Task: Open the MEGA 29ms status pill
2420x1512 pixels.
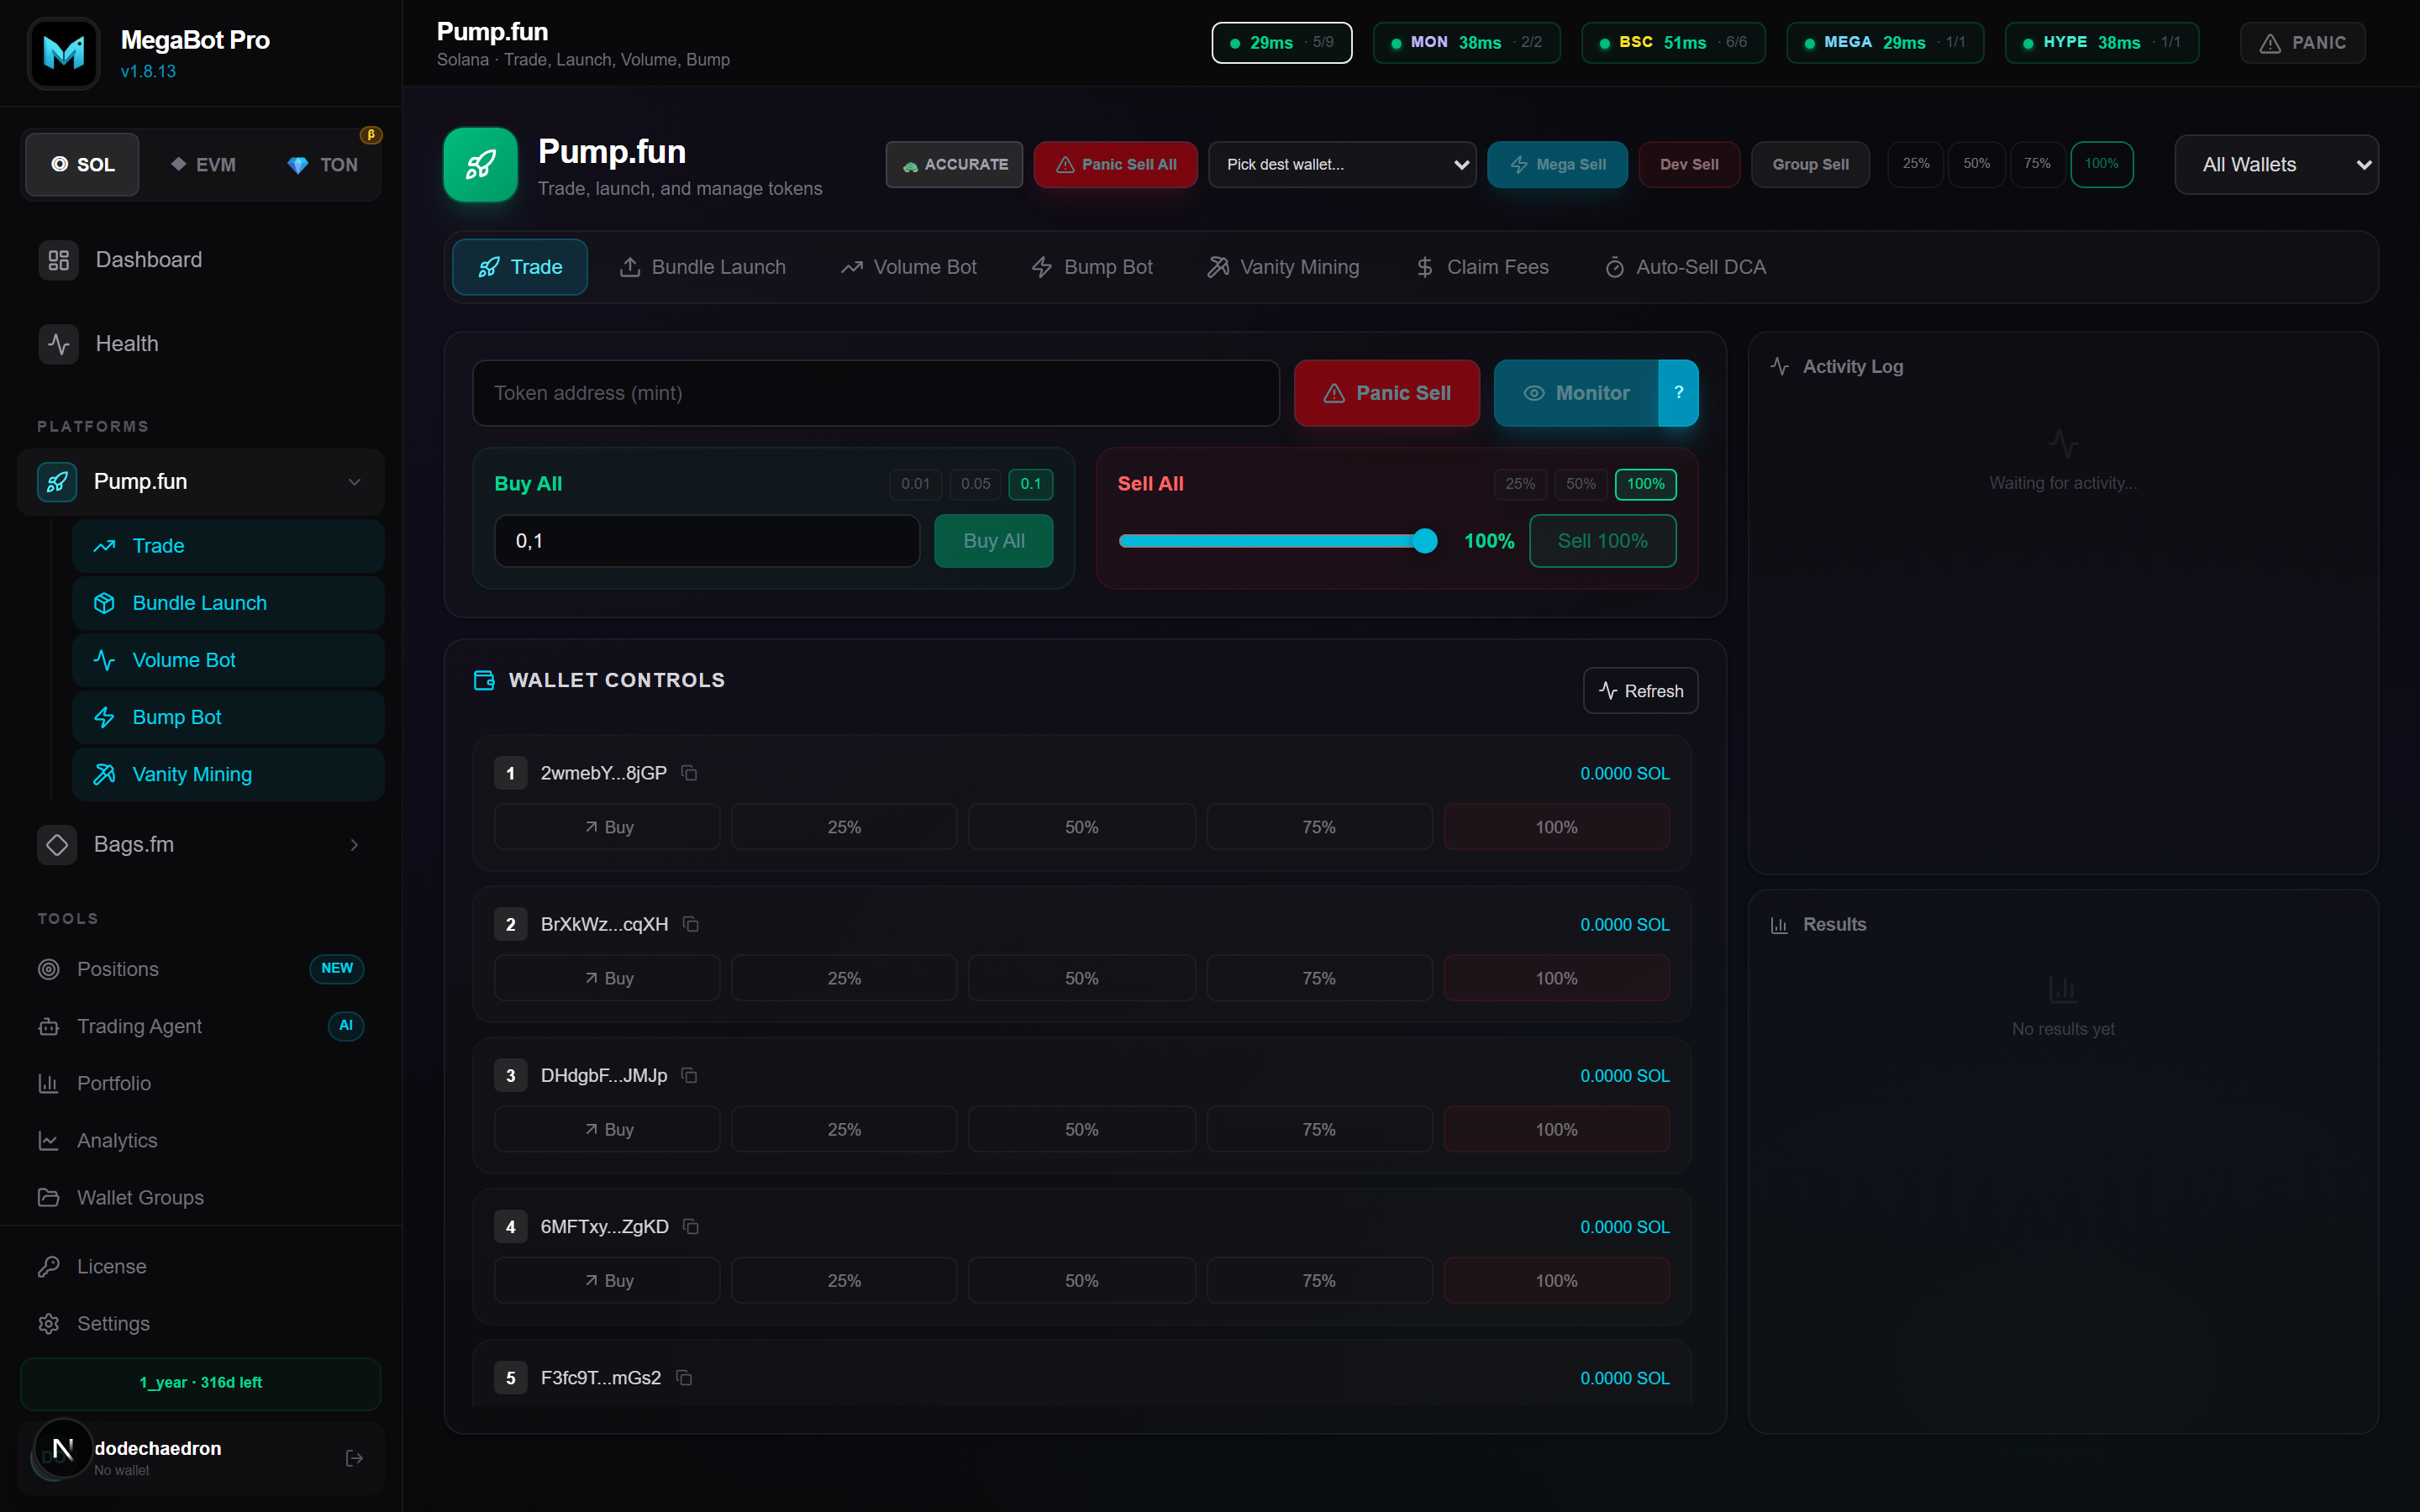Action: pos(1885,43)
